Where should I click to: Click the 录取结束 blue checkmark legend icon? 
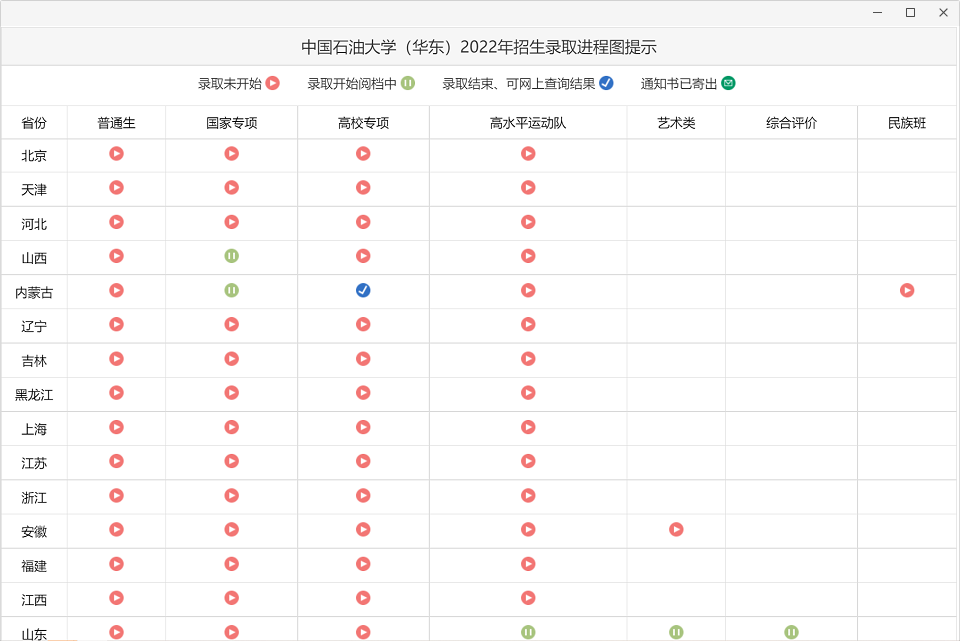[x=606, y=83]
